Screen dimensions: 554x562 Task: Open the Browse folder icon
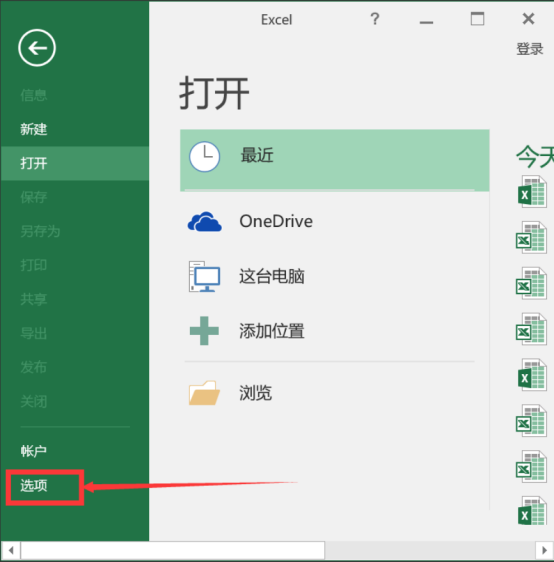pos(204,393)
